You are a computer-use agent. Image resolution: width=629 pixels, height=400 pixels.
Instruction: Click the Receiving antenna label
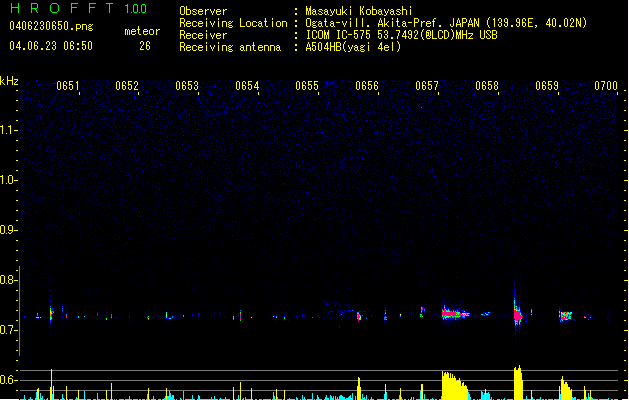(230, 47)
